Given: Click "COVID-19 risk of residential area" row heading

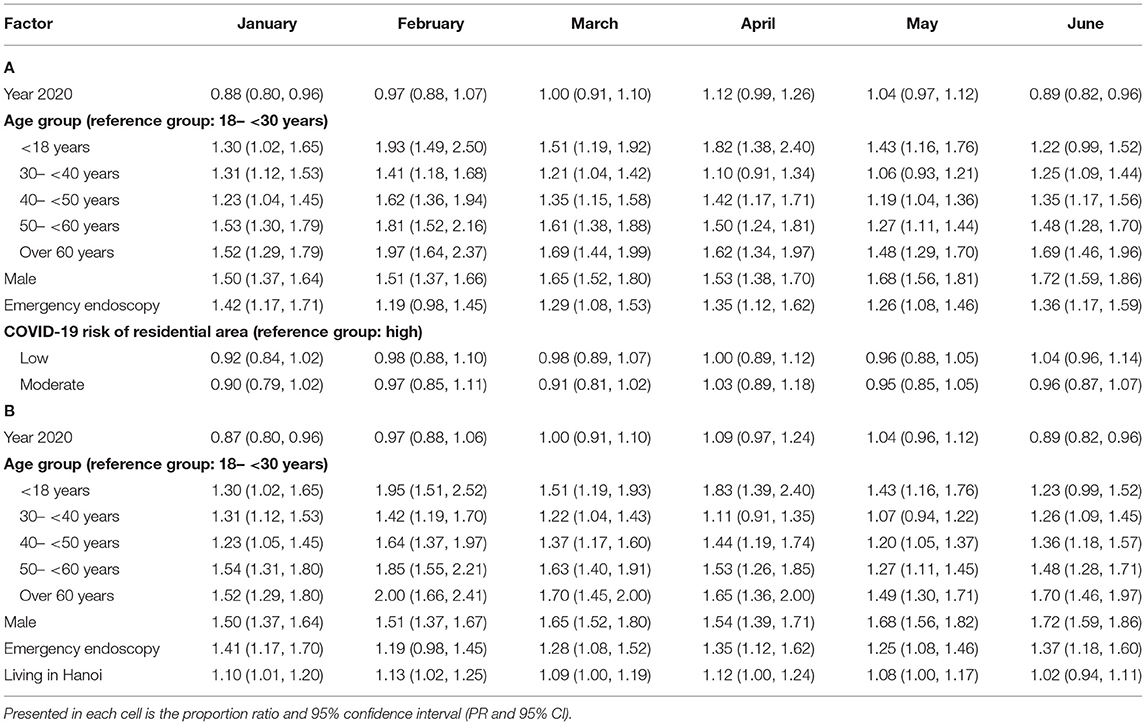Looking at the screenshot, I should click(x=213, y=332).
